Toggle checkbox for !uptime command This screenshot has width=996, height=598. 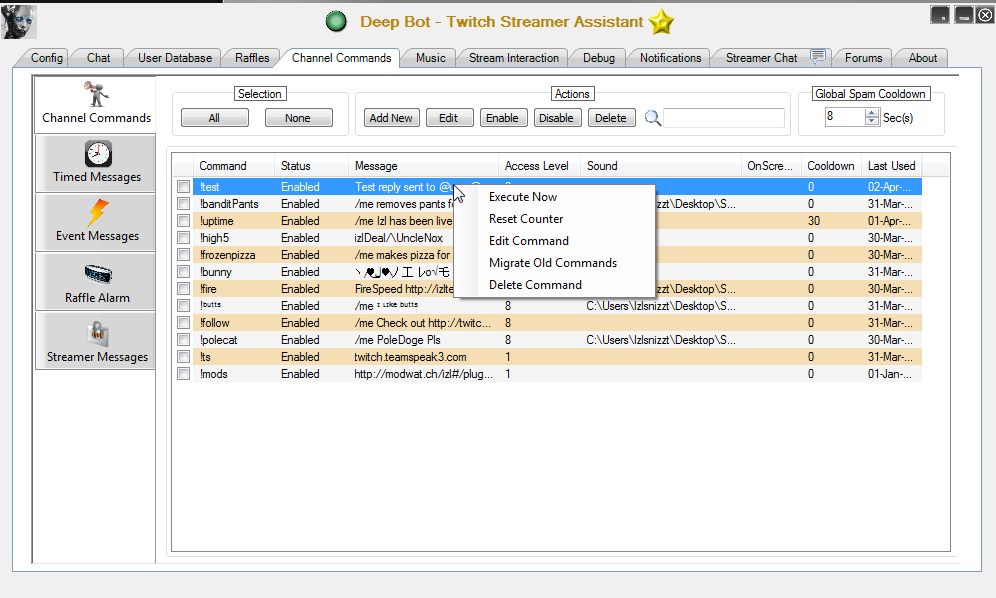[184, 221]
